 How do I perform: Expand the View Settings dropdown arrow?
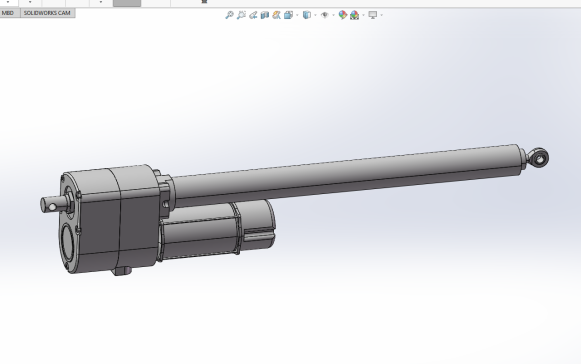(381, 15)
